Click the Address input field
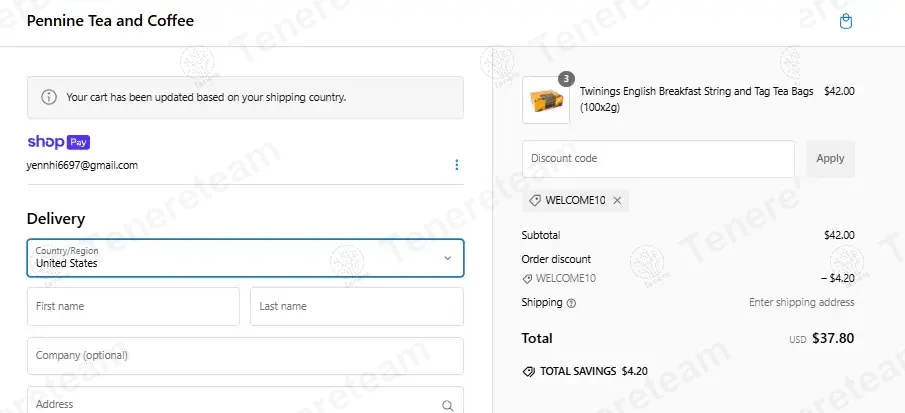This screenshot has height=413, width=905. [x=245, y=400]
